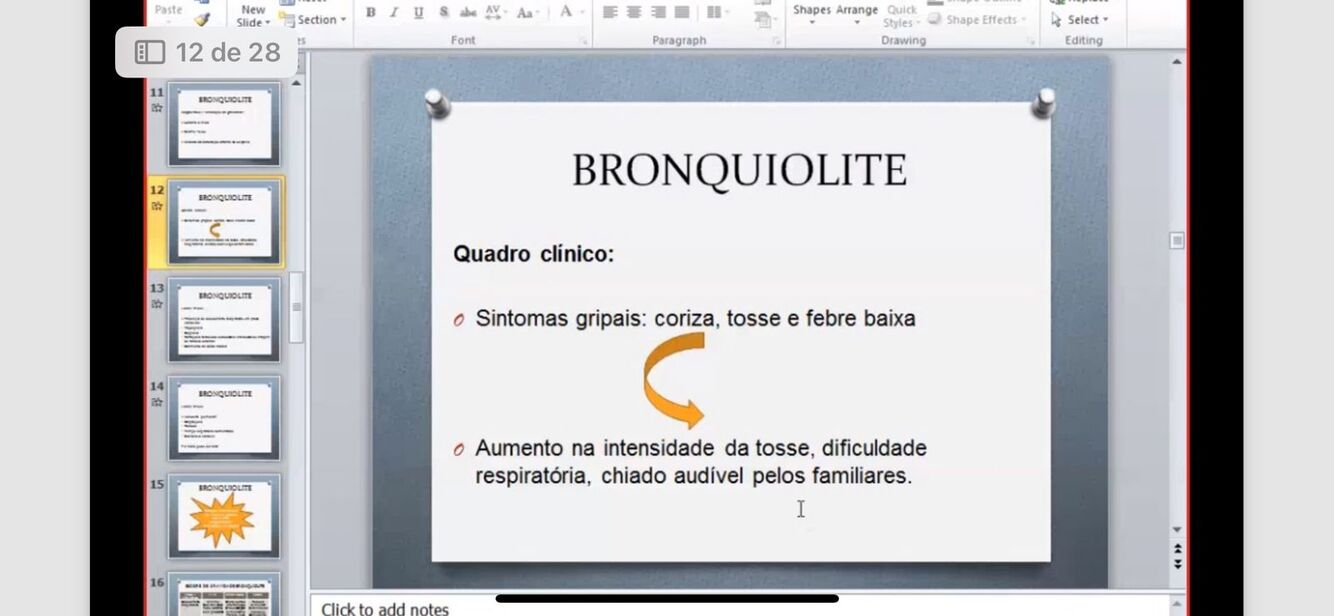1334x616 pixels.
Task: Align text to the right
Action: (x=658, y=13)
